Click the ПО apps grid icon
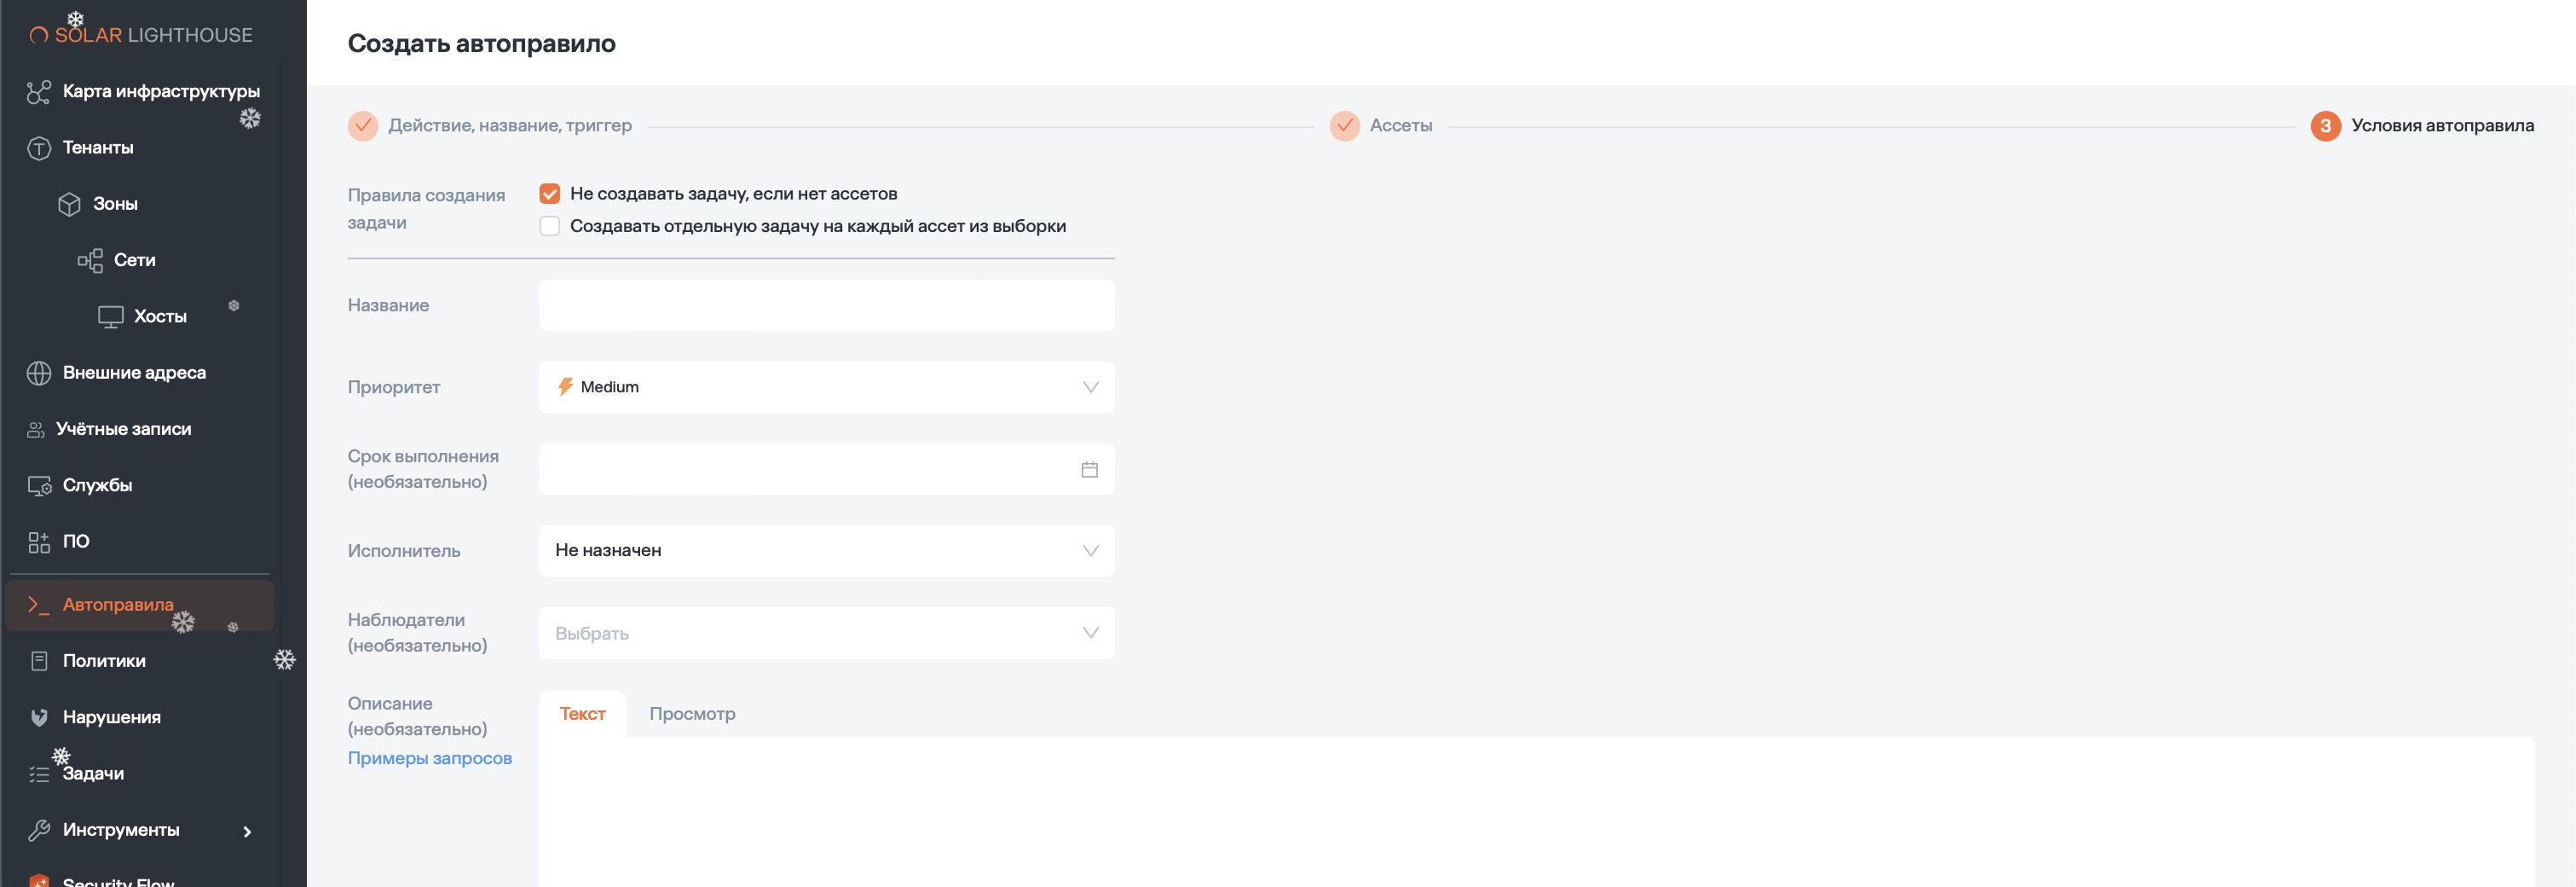The image size is (2576, 887). pos(38,542)
